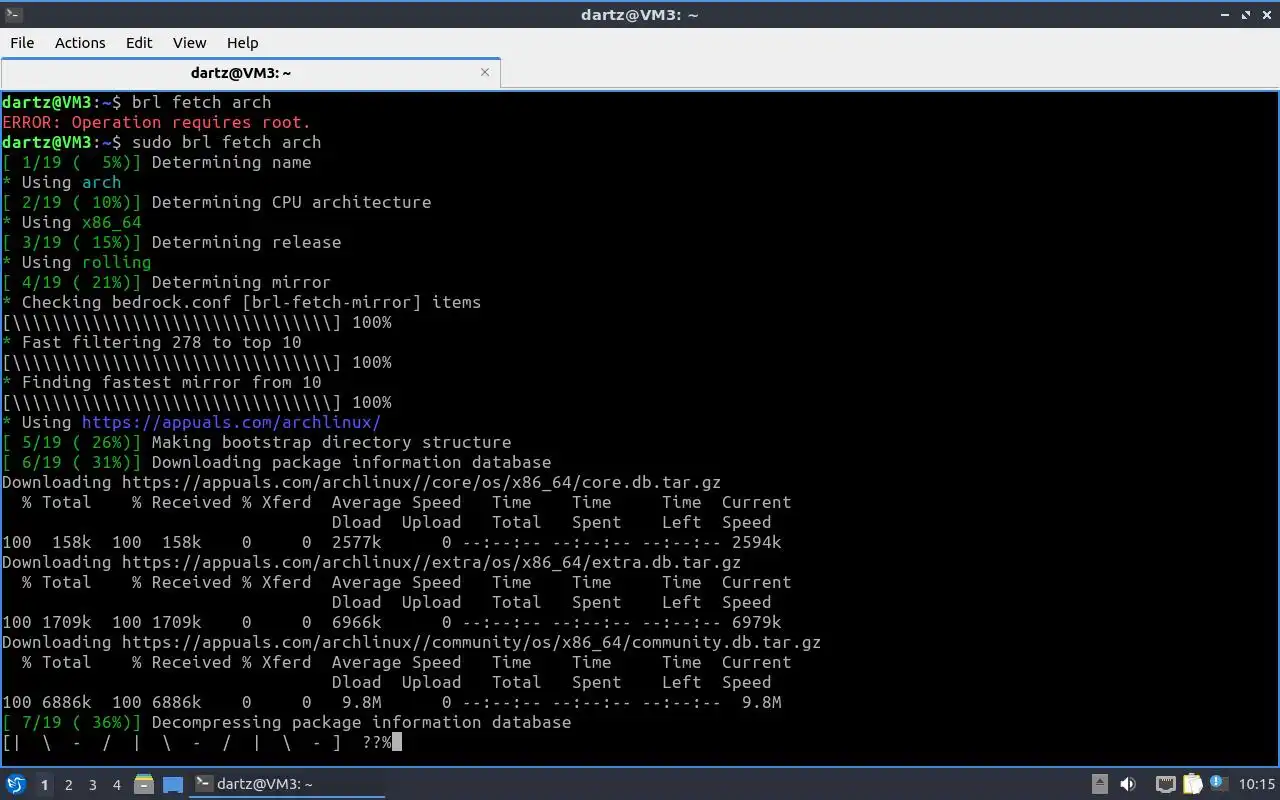Click the terminal icon in the title bar
1280x800 pixels.
pyautogui.click(x=13, y=14)
